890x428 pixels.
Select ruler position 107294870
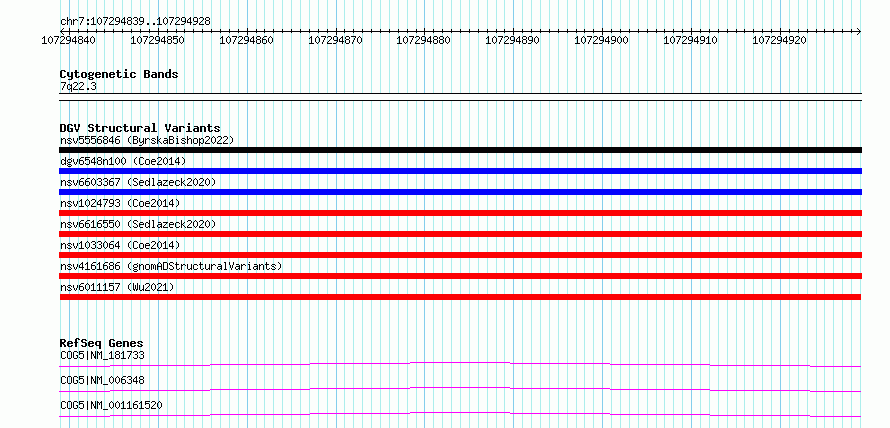(x=335, y=40)
